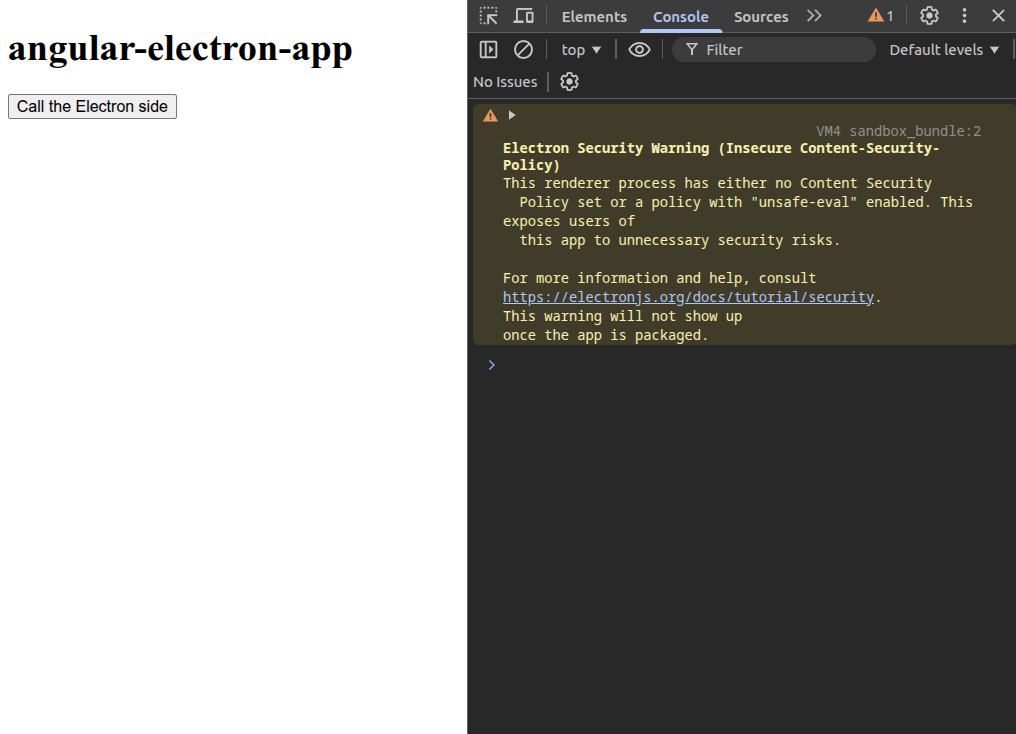The width and height of the screenshot is (1016, 734).
Task: Create a live expression with the eye icon
Action: [x=639, y=49]
